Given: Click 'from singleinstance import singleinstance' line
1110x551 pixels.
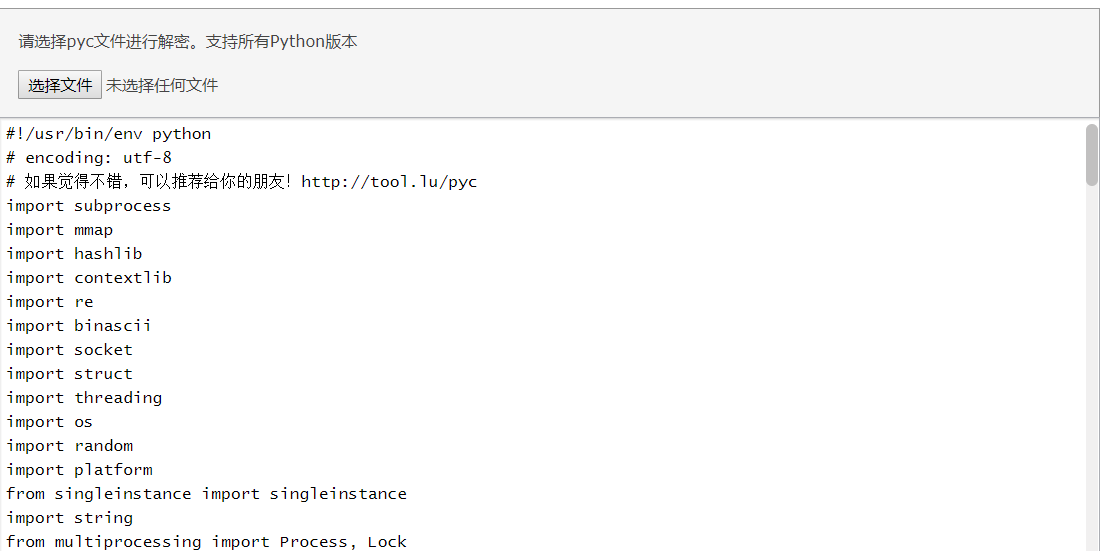Looking at the screenshot, I should [x=207, y=494].
